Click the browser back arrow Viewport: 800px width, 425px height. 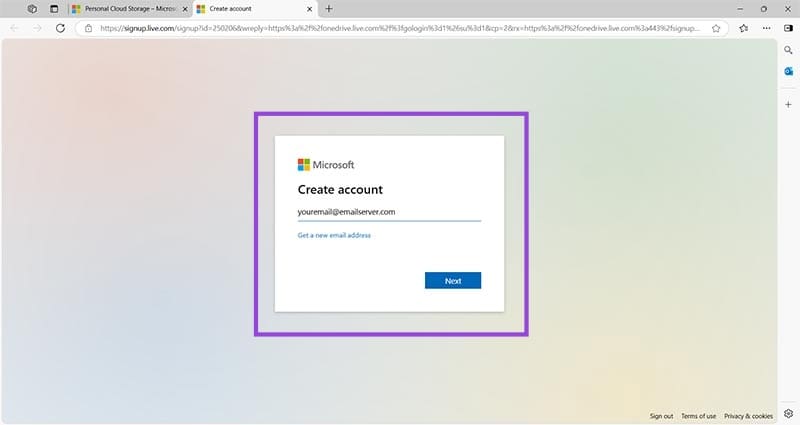tap(14, 29)
